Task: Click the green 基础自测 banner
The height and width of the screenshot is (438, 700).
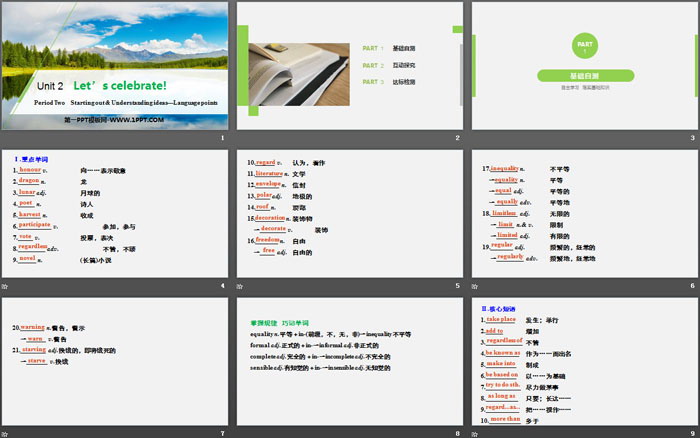Action: [587, 75]
